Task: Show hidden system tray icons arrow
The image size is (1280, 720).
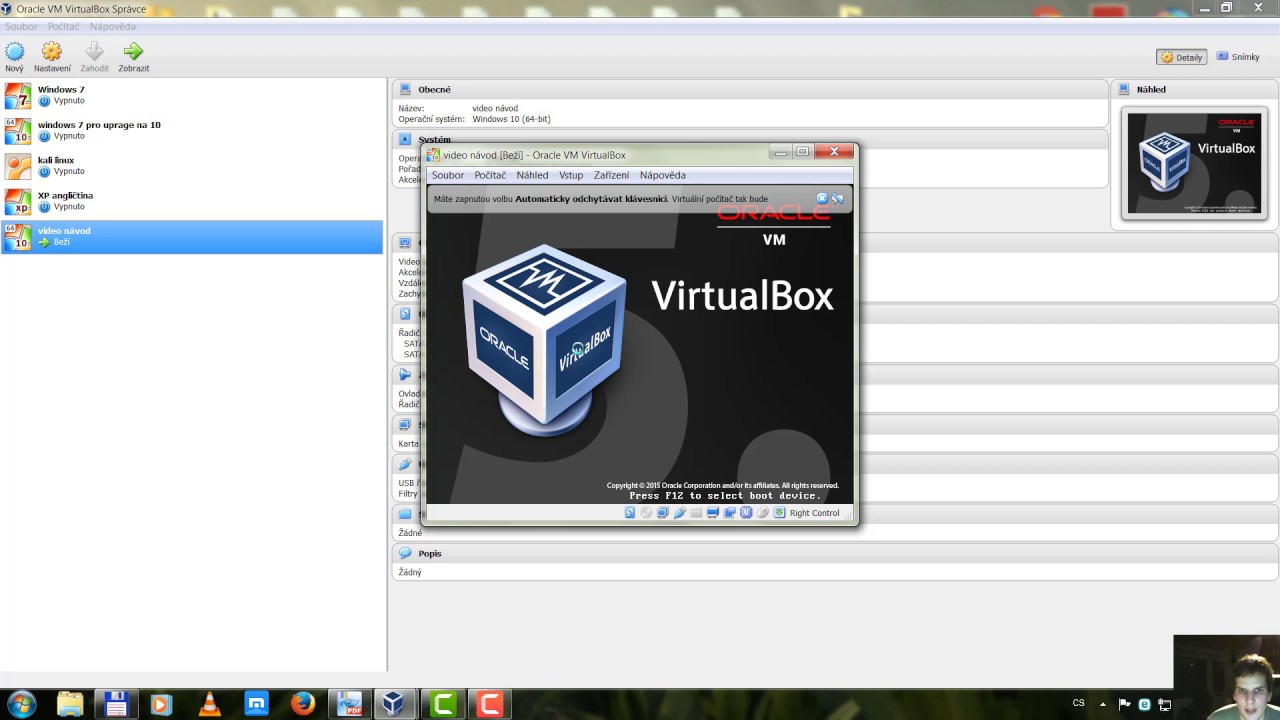Action: pyautogui.click(x=1103, y=704)
